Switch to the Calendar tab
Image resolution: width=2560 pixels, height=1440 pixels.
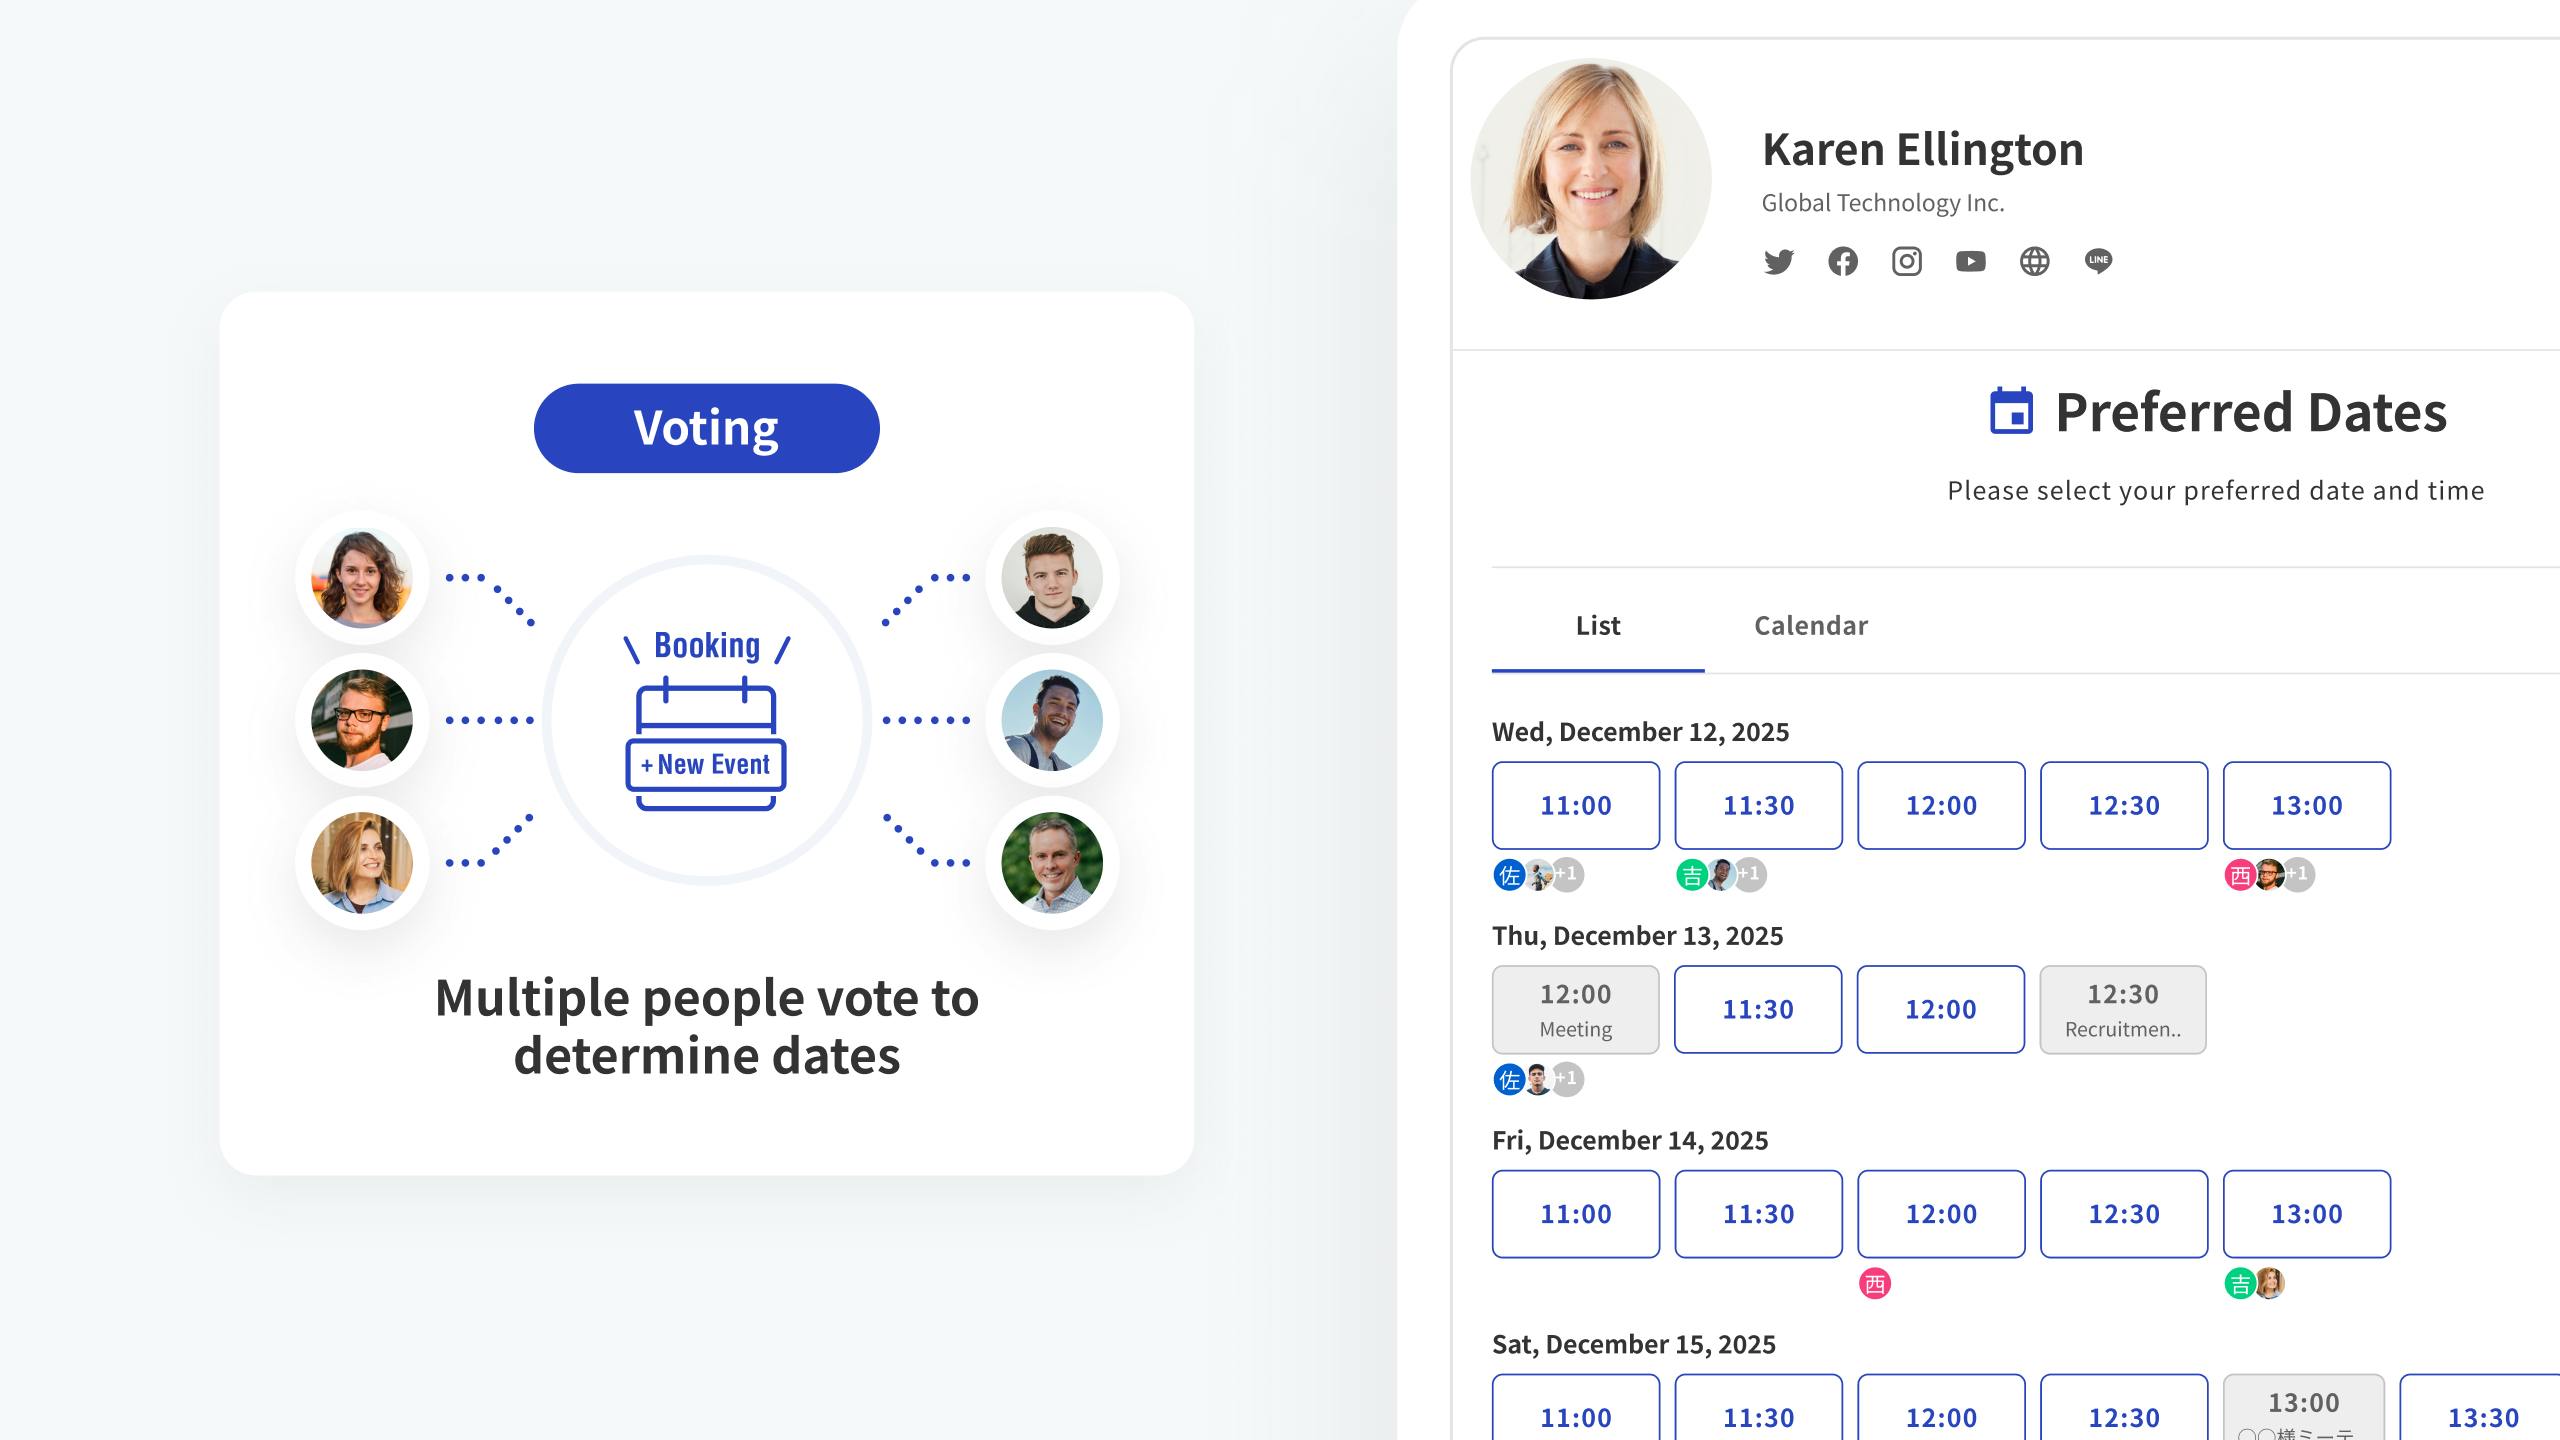(x=1810, y=626)
